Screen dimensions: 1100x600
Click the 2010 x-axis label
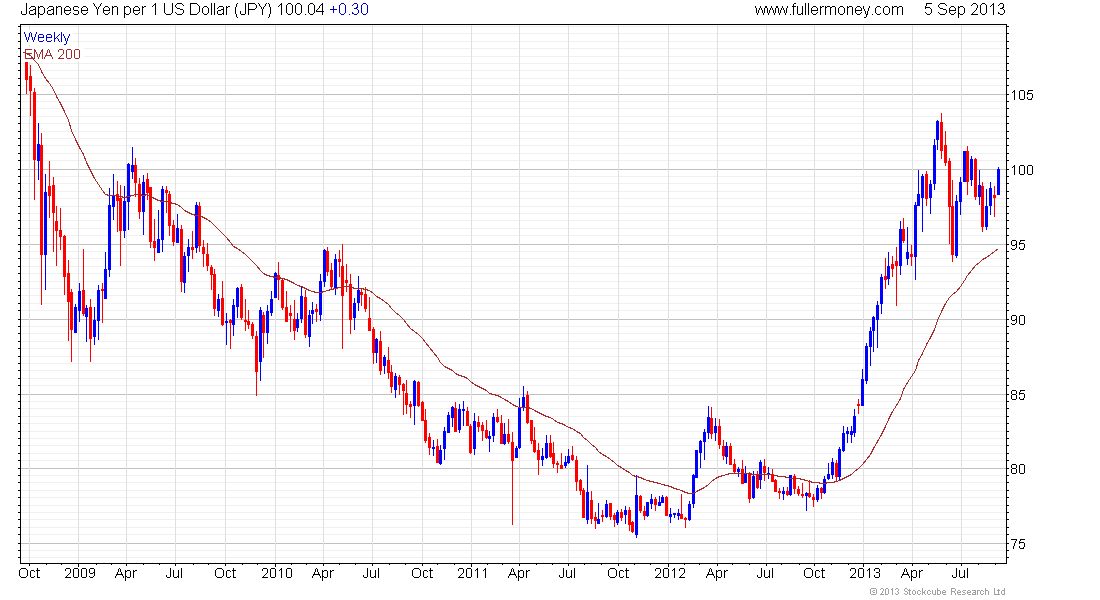pyautogui.click(x=276, y=573)
